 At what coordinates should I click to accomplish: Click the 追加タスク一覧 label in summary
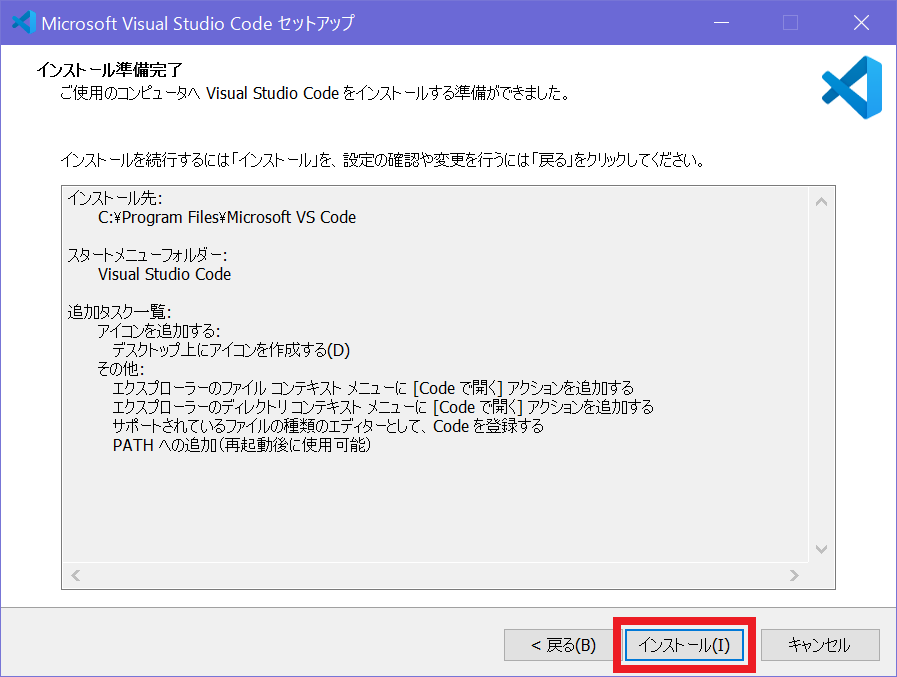pos(119,312)
